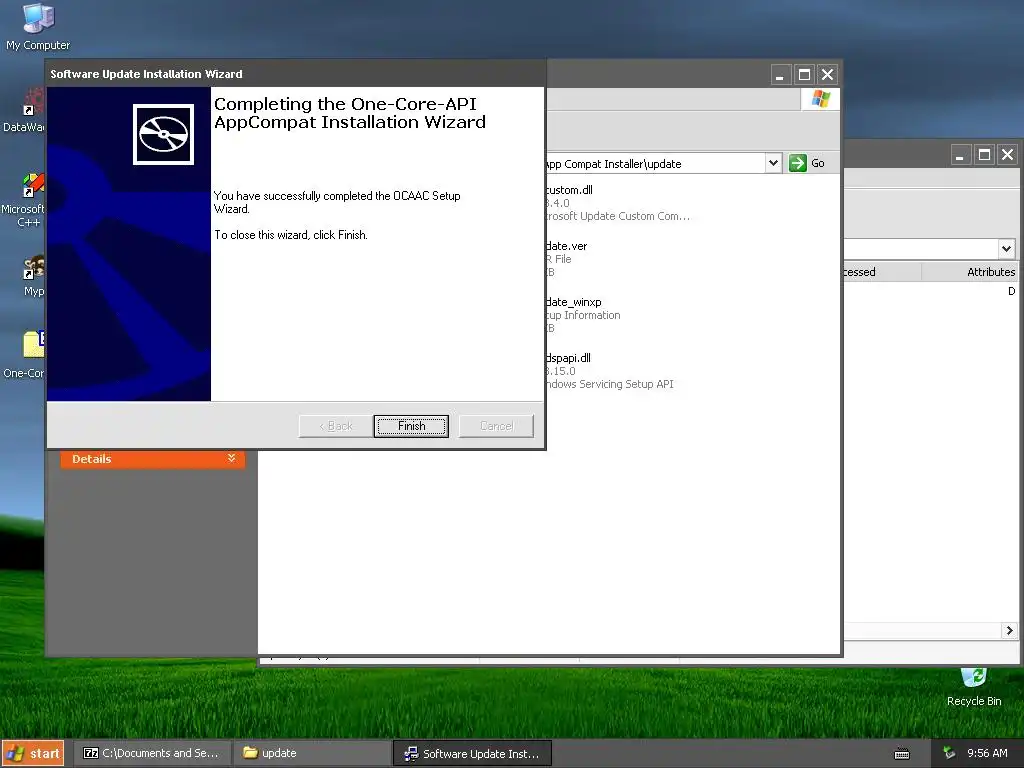Maximize the update Explorer window

pos(804,74)
